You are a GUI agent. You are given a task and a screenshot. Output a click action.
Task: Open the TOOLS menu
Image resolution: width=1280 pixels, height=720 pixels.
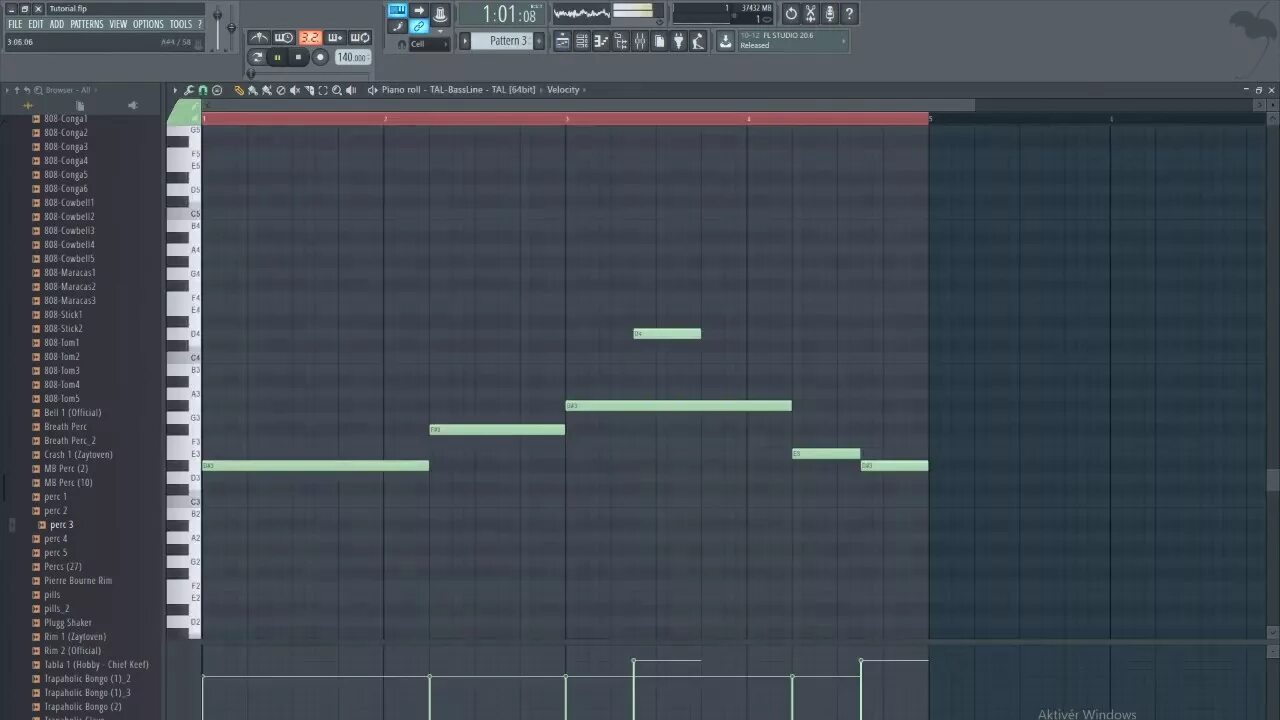pos(180,24)
